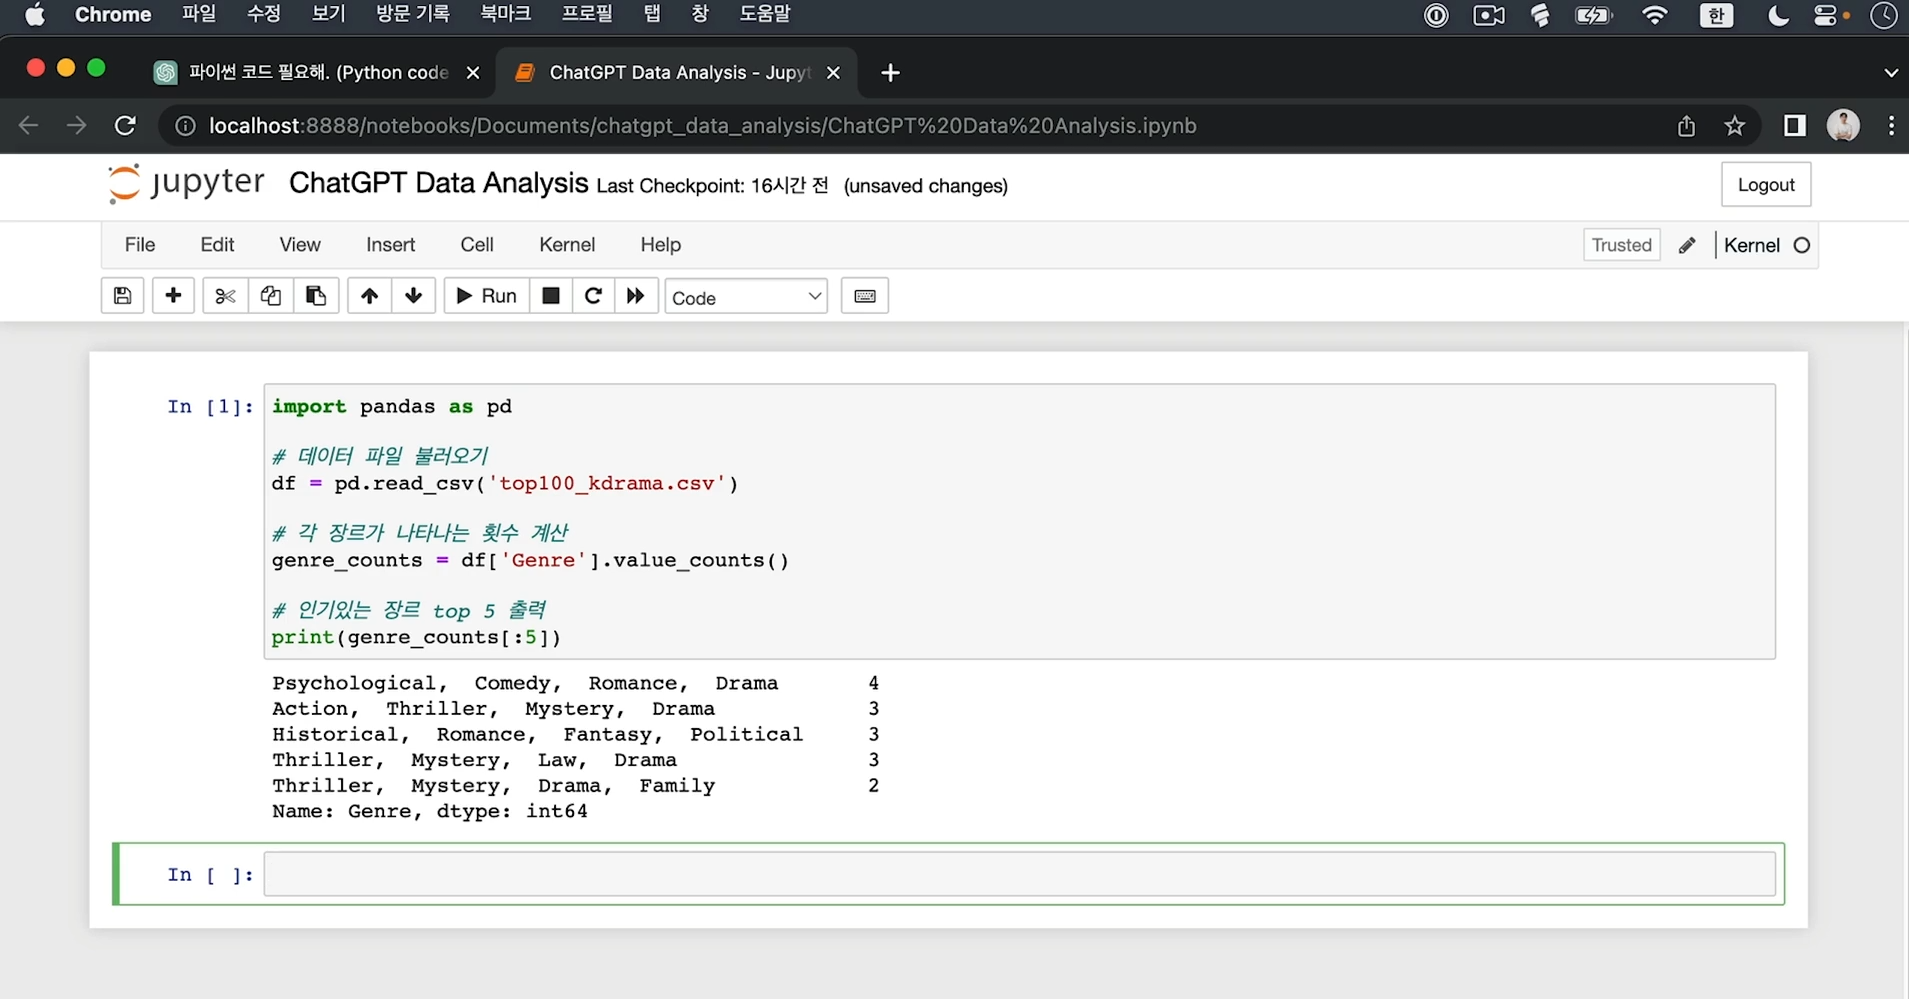Save notebook with the floppy disk icon
The height and width of the screenshot is (999, 1909).
pos(123,296)
